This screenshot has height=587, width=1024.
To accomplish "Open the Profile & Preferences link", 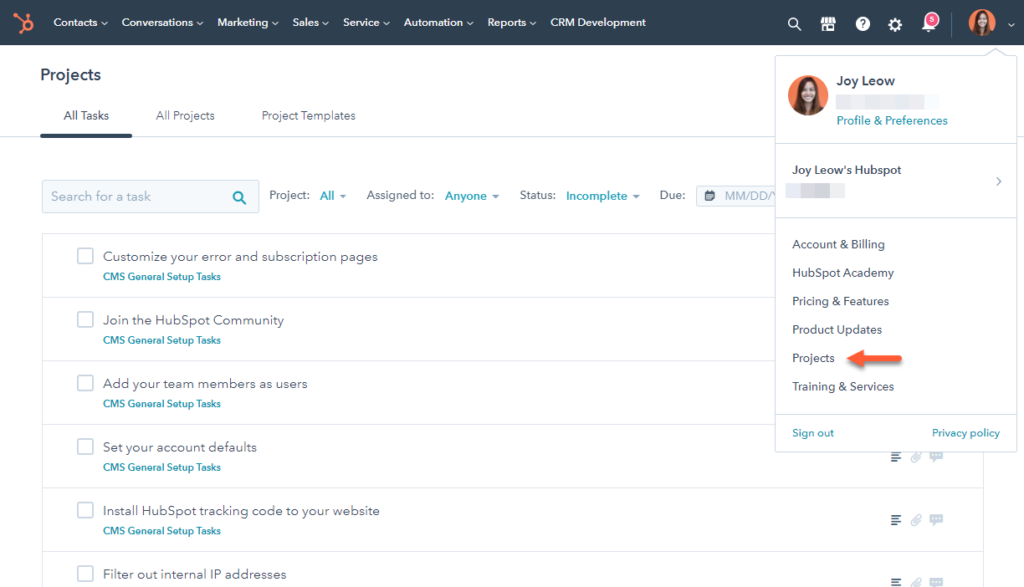I will pyautogui.click(x=892, y=121).
